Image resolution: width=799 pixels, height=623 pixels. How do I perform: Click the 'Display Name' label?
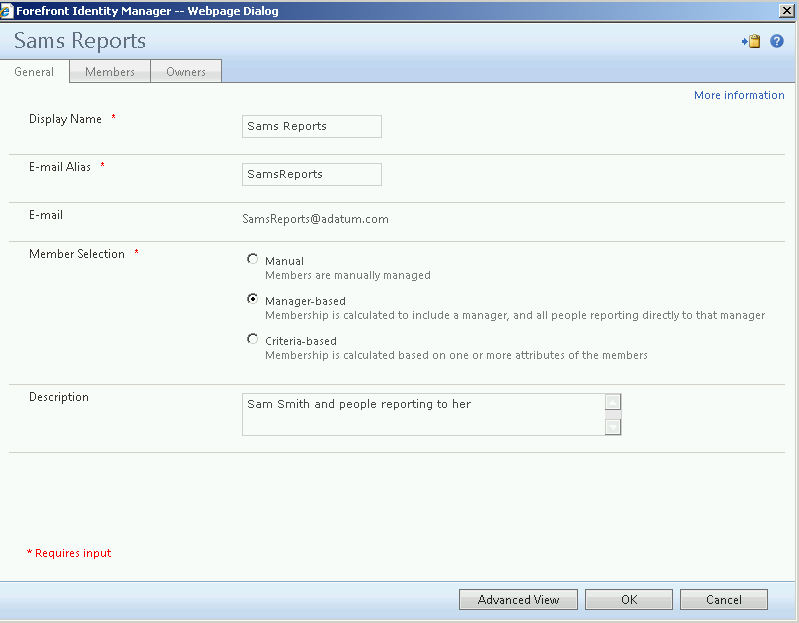(x=65, y=119)
